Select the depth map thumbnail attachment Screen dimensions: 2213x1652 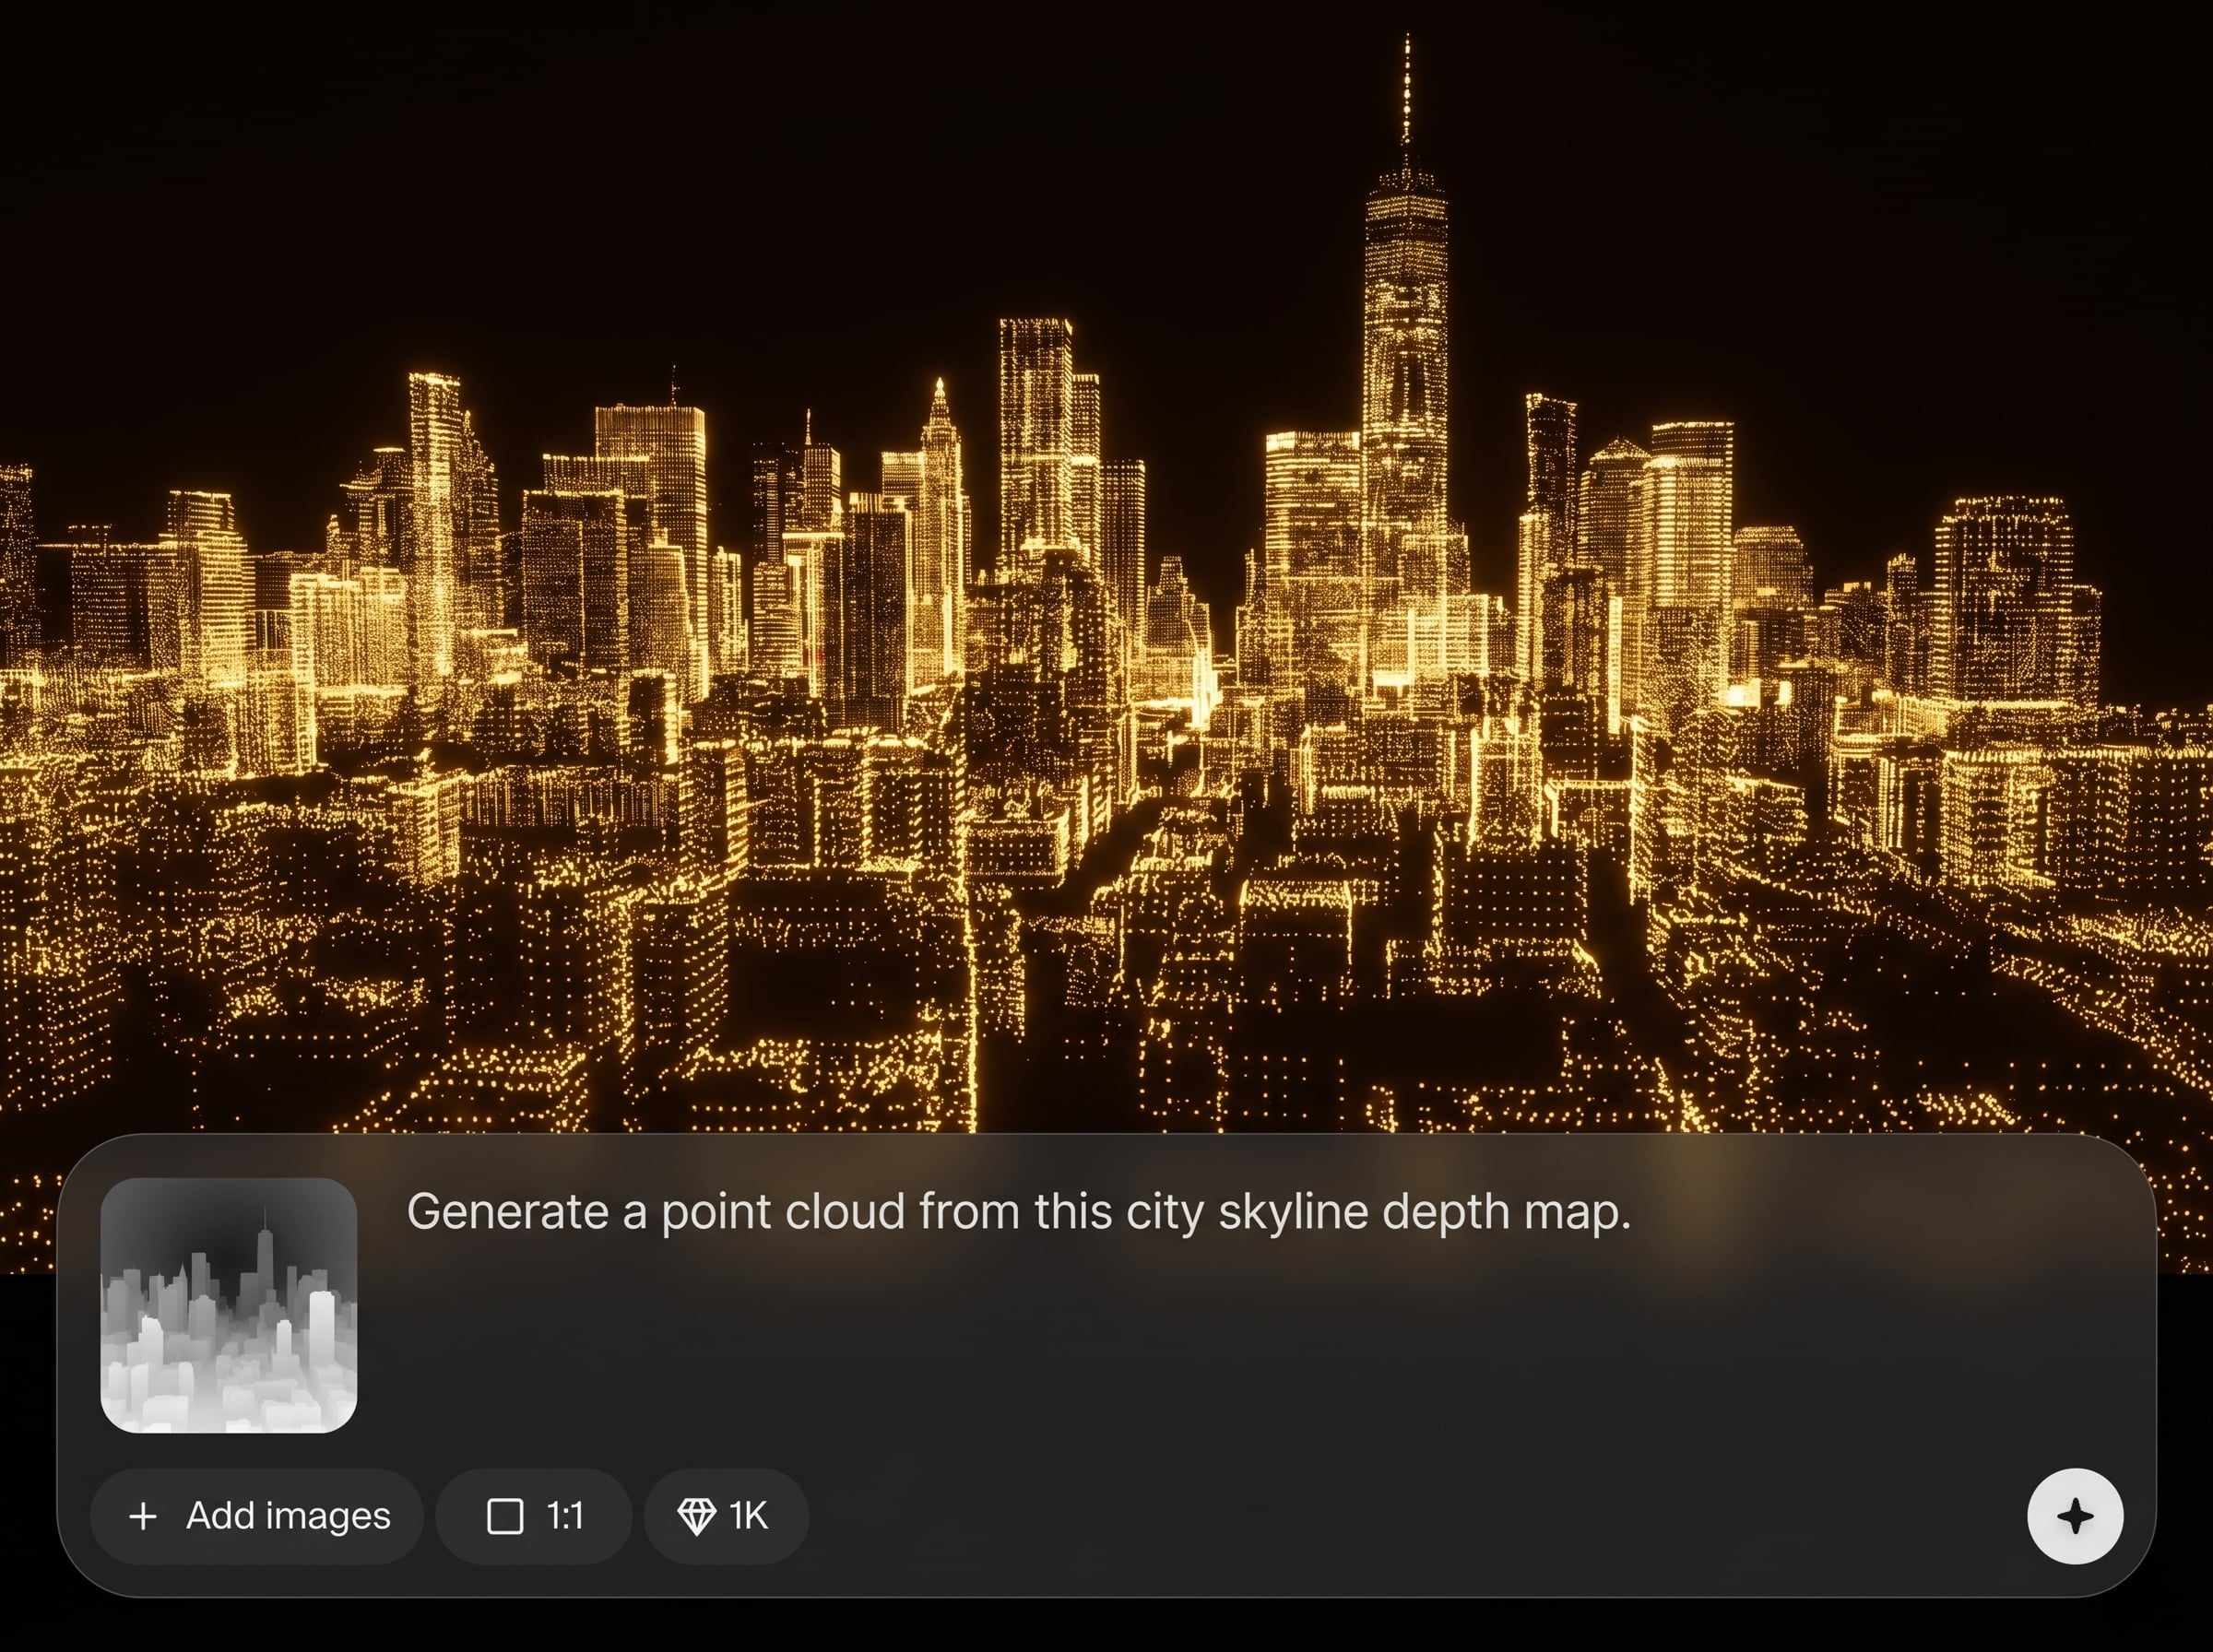pos(229,1305)
